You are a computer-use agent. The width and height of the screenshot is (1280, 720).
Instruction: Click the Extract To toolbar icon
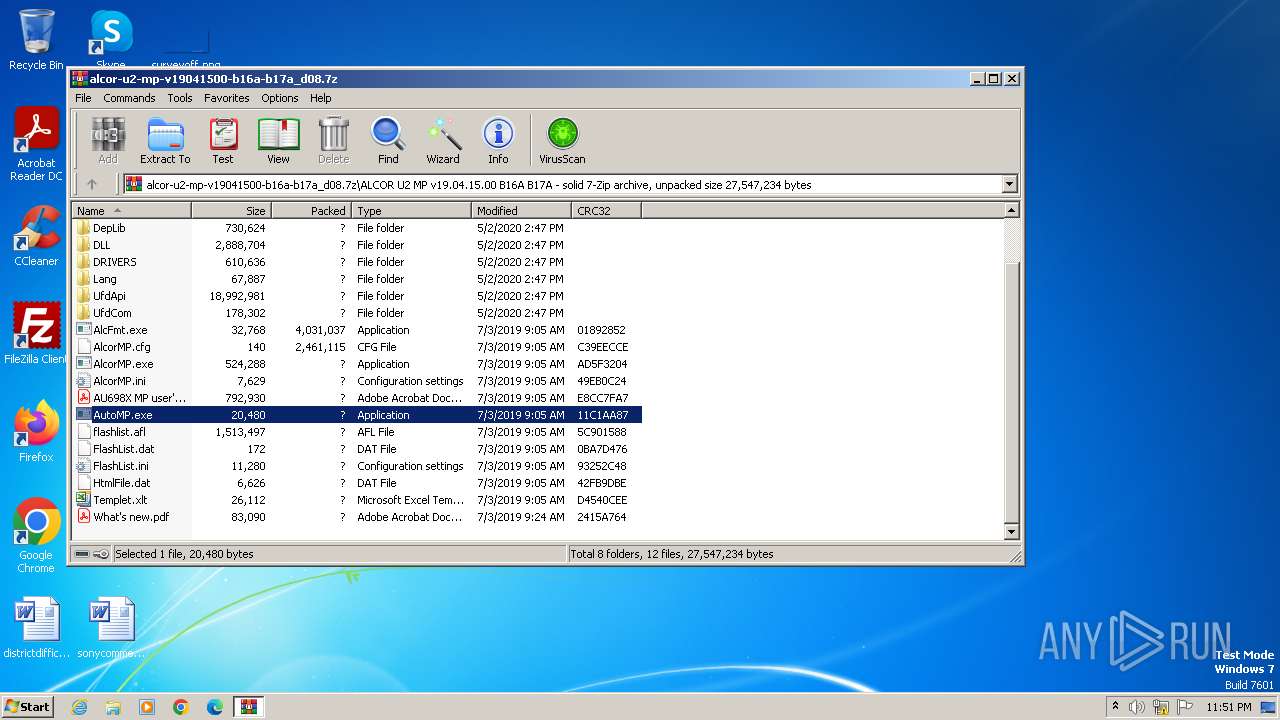[165, 141]
